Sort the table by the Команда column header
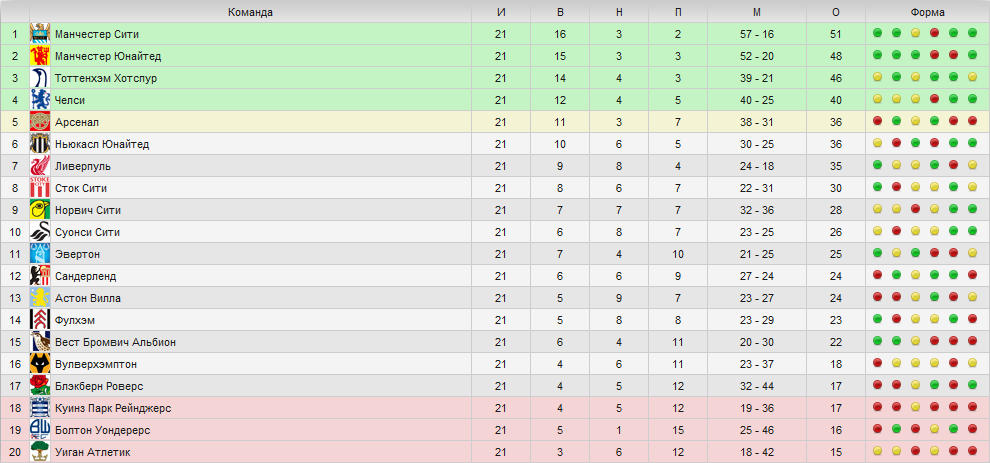Image resolution: width=990 pixels, height=463 pixels. pyautogui.click(x=251, y=12)
